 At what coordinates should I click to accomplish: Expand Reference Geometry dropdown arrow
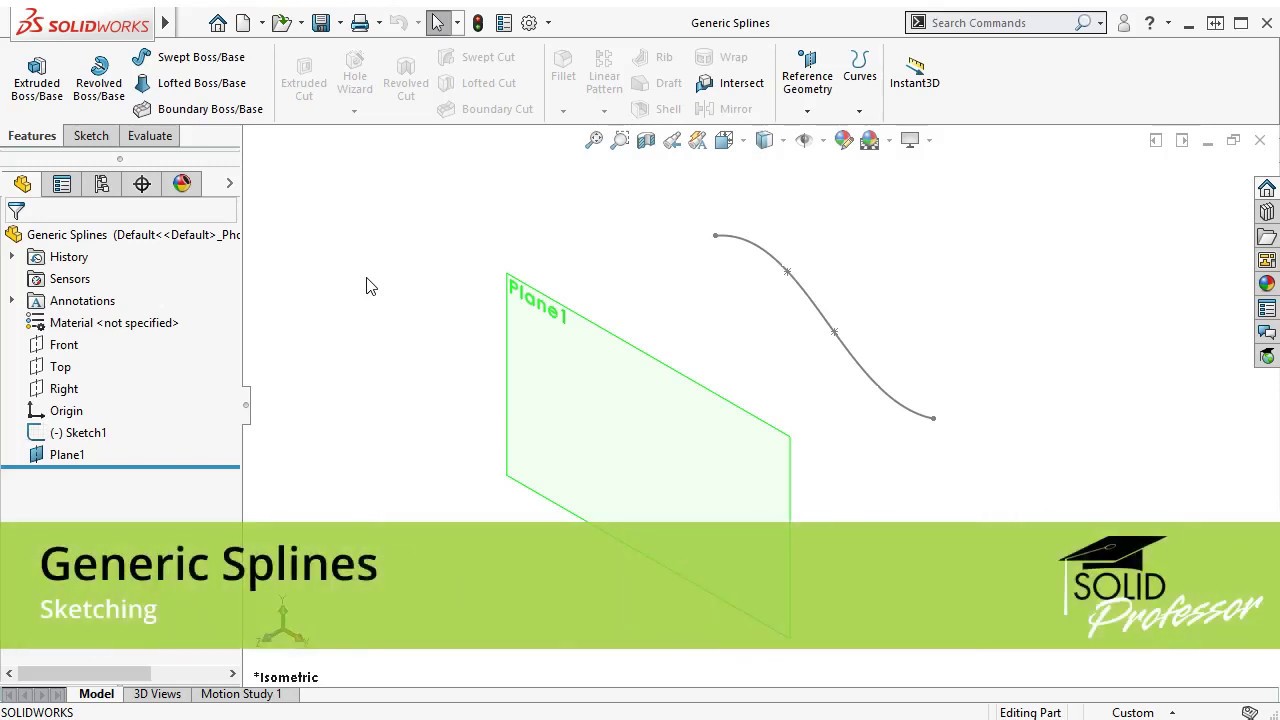click(x=807, y=111)
